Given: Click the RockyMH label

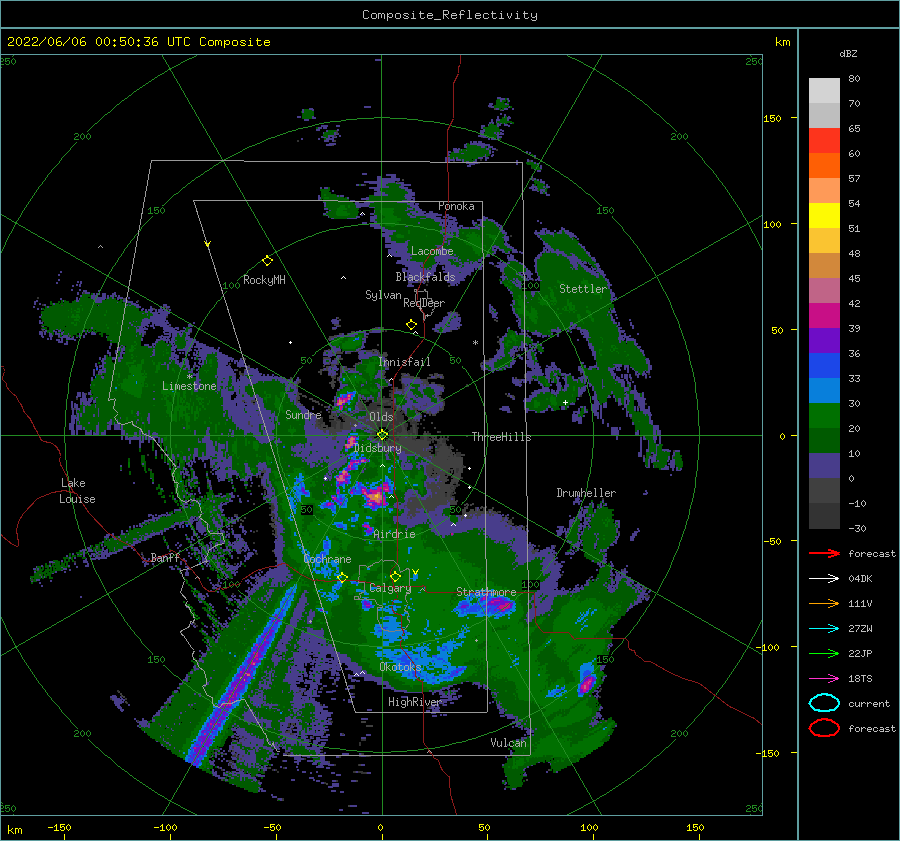Looking at the screenshot, I should click(x=264, y=280).
